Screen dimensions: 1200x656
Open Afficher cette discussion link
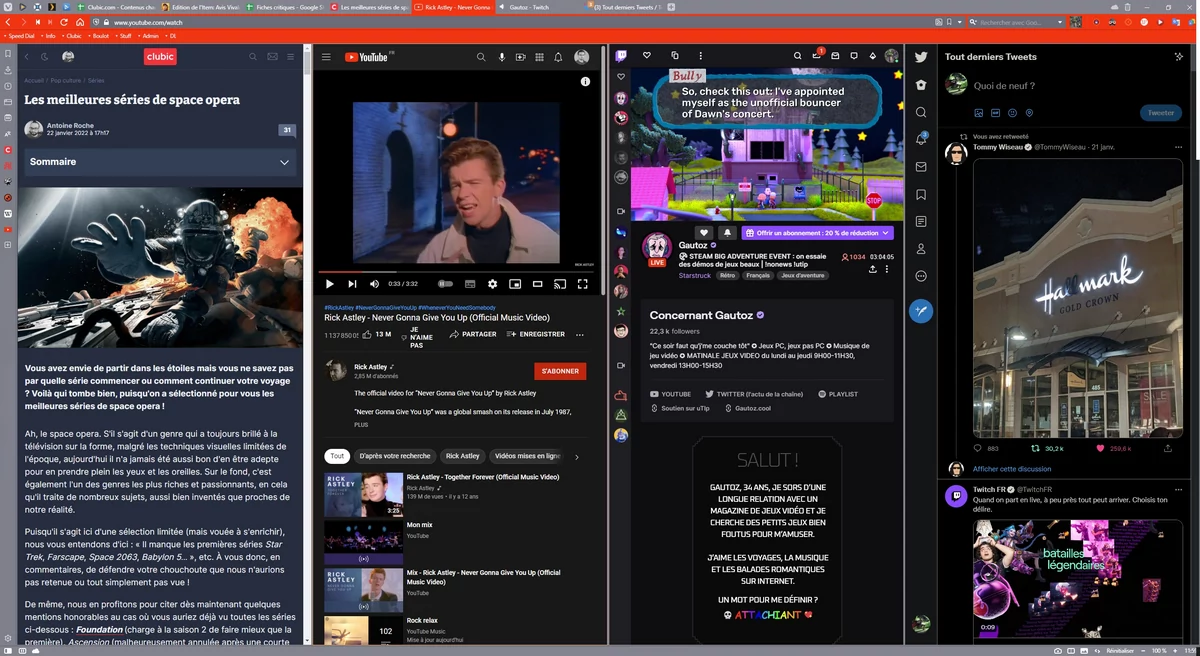1012,469
